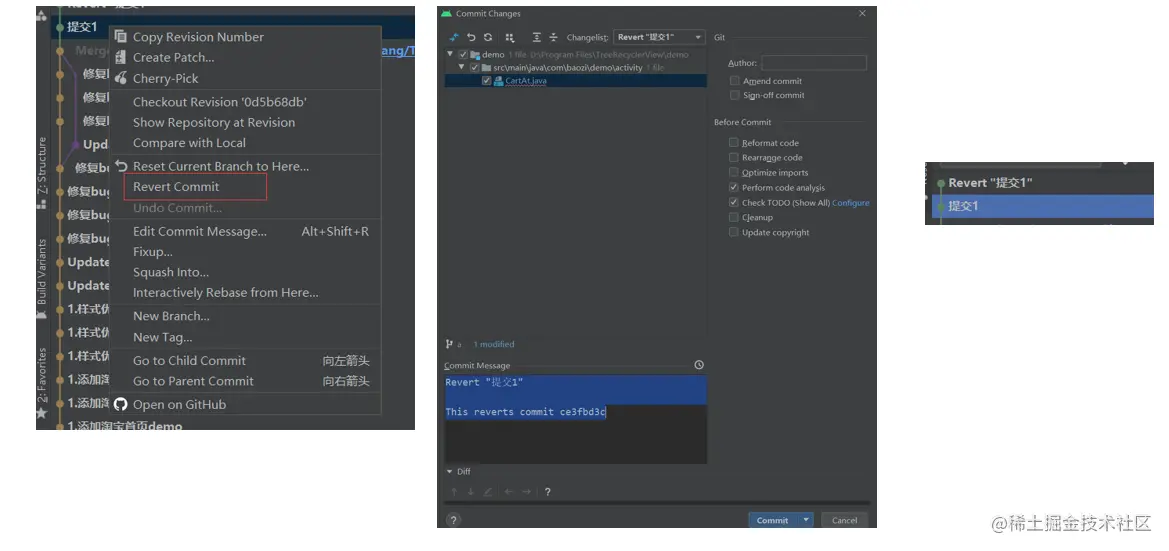This screenshot has height=551, width=1169.
Task: Click next difference down arrow in Diff
Action: (x=470, y=491)
